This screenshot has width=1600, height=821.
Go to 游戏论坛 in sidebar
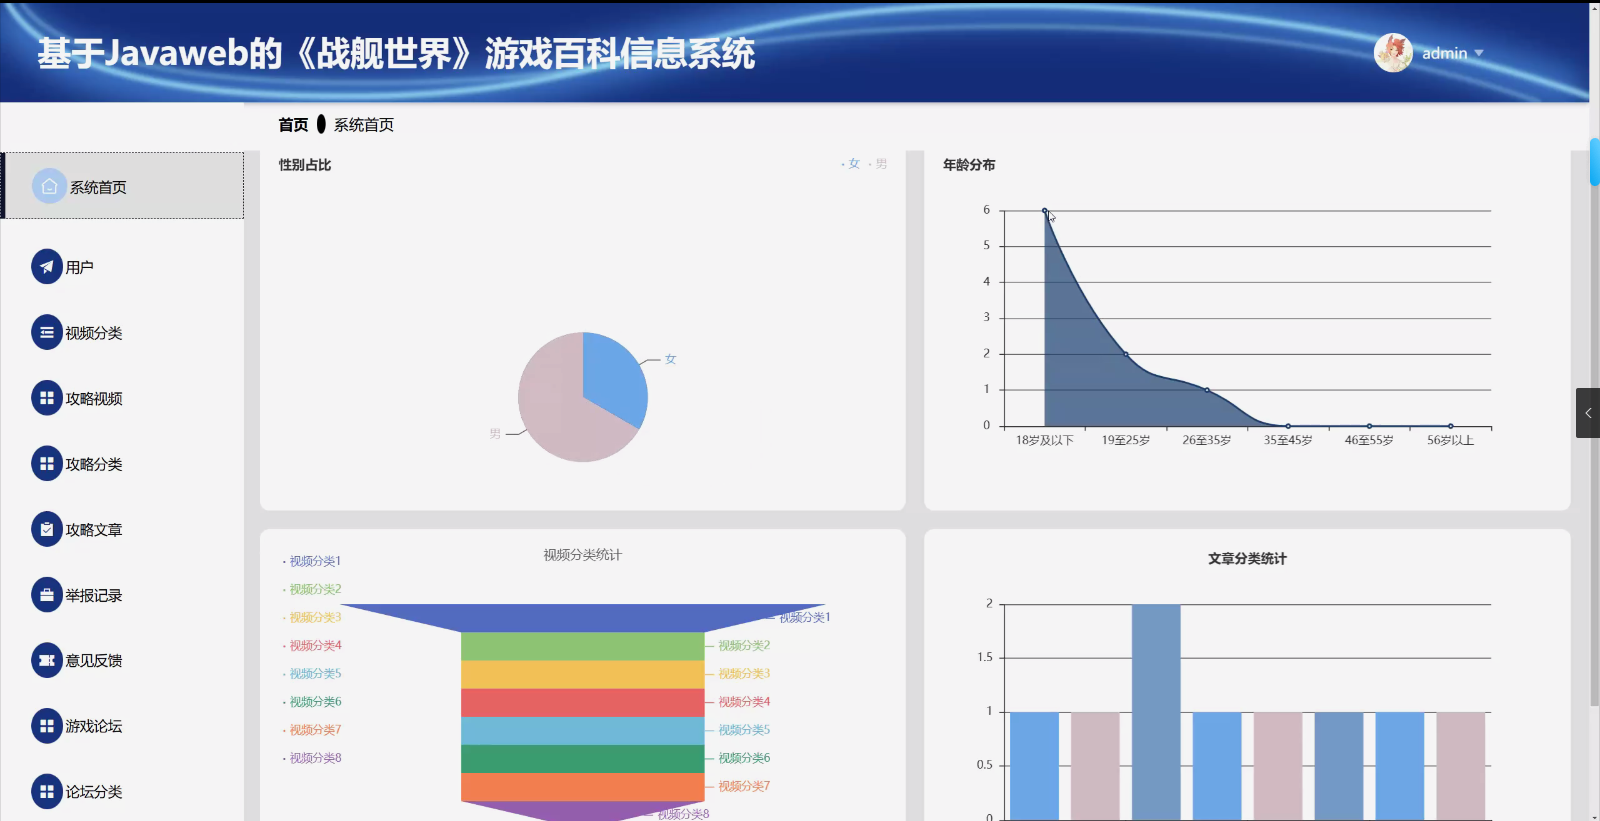click(123, 726)
